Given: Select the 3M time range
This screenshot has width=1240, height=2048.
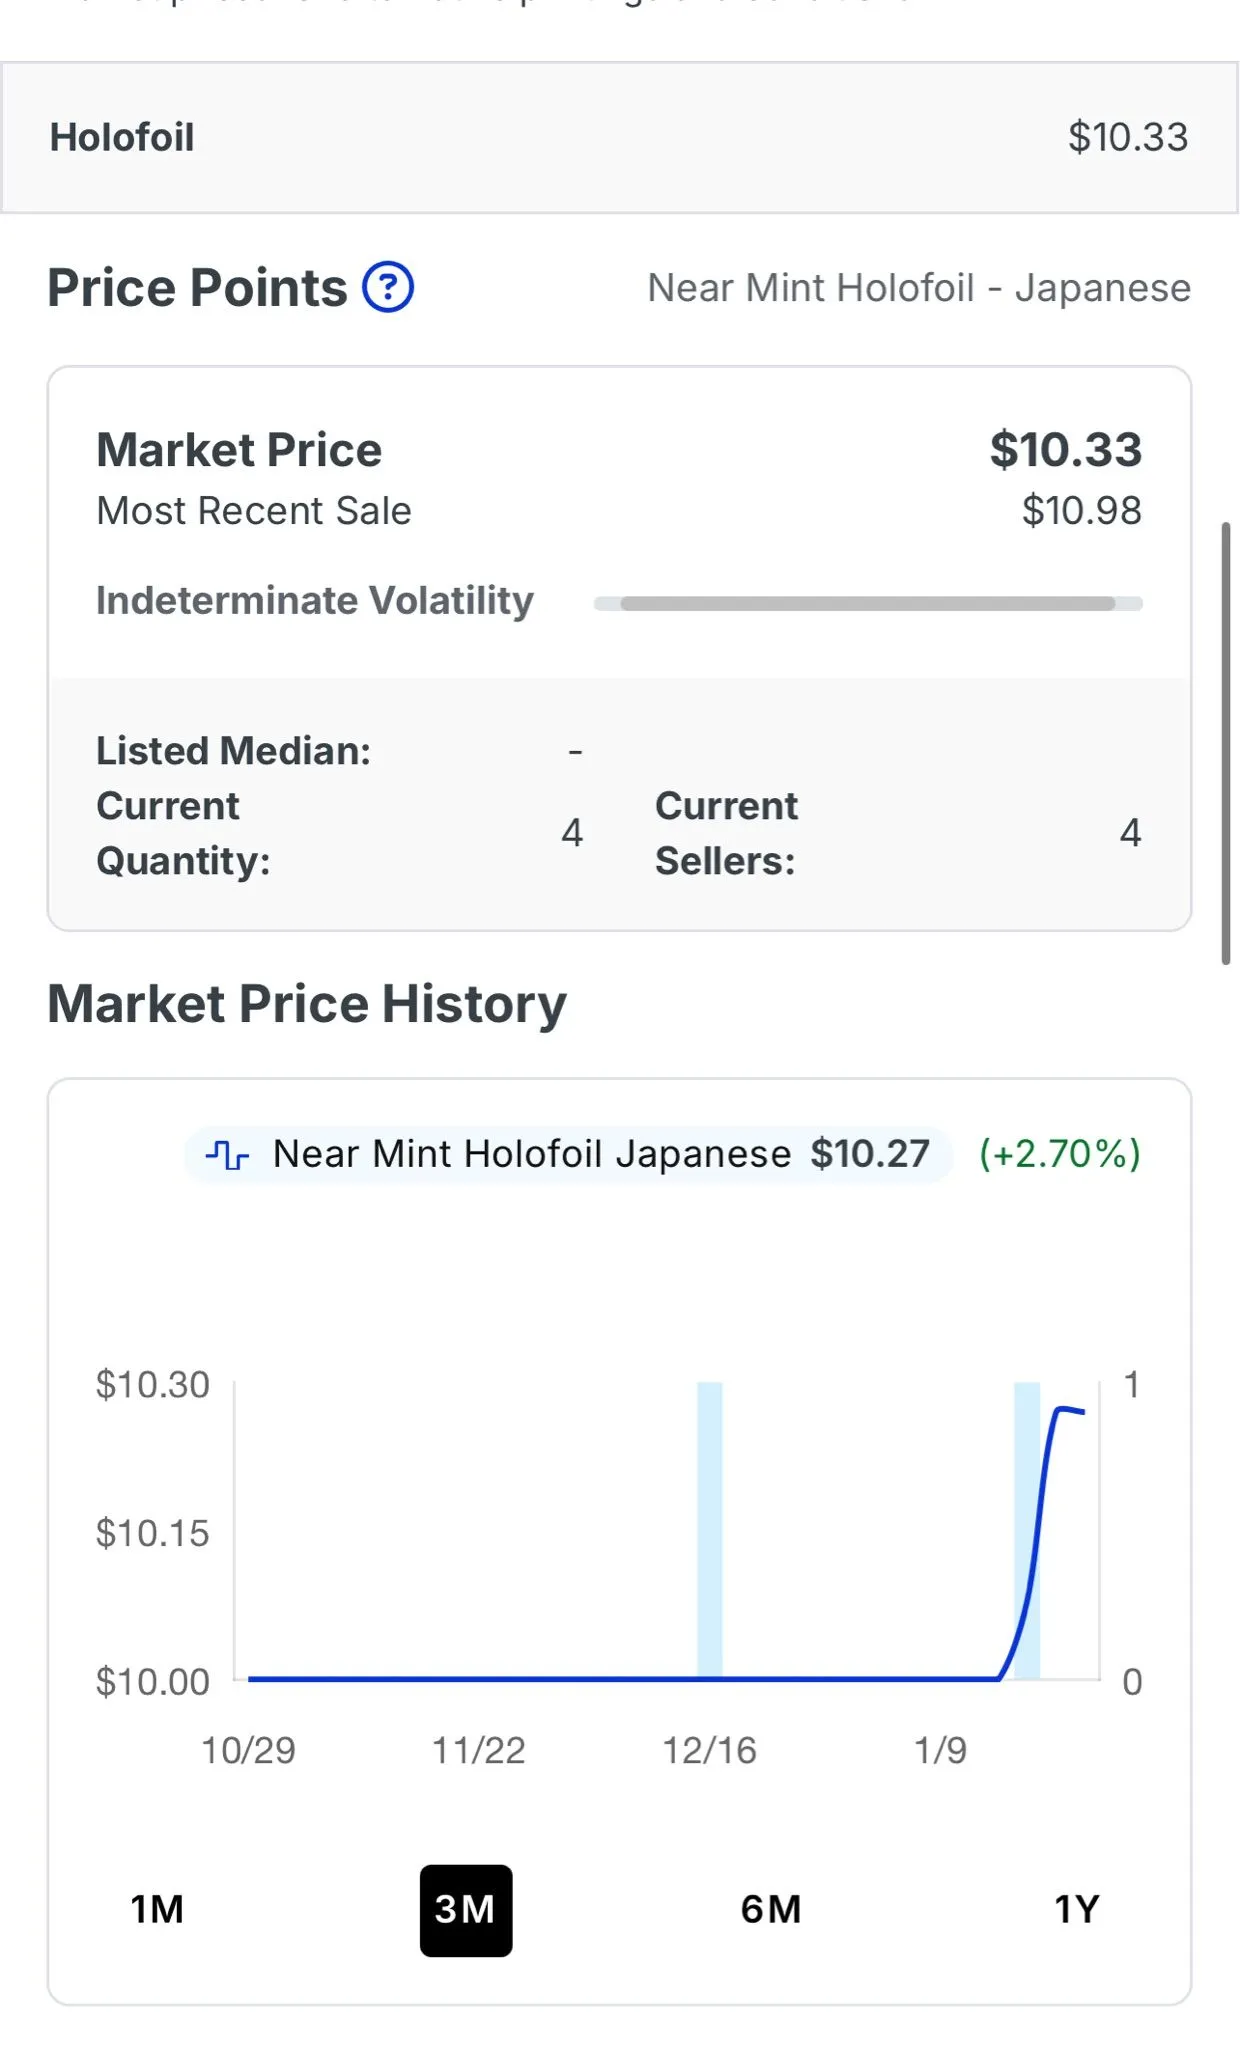Looking at the screenshot, I should 466,1910.
